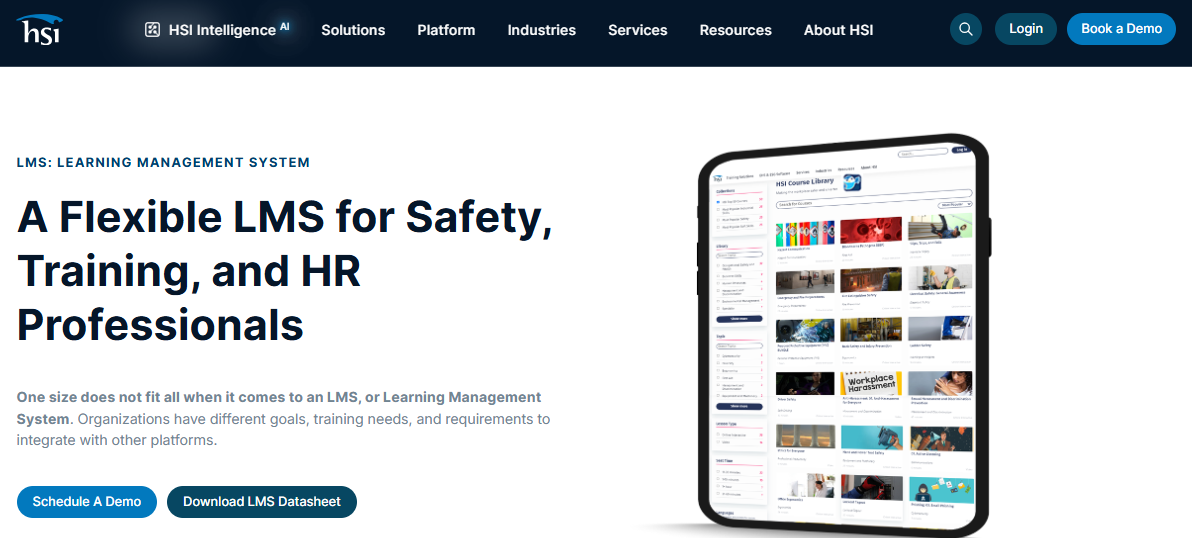Click Schedule A Demo button

tap(87, 502)
